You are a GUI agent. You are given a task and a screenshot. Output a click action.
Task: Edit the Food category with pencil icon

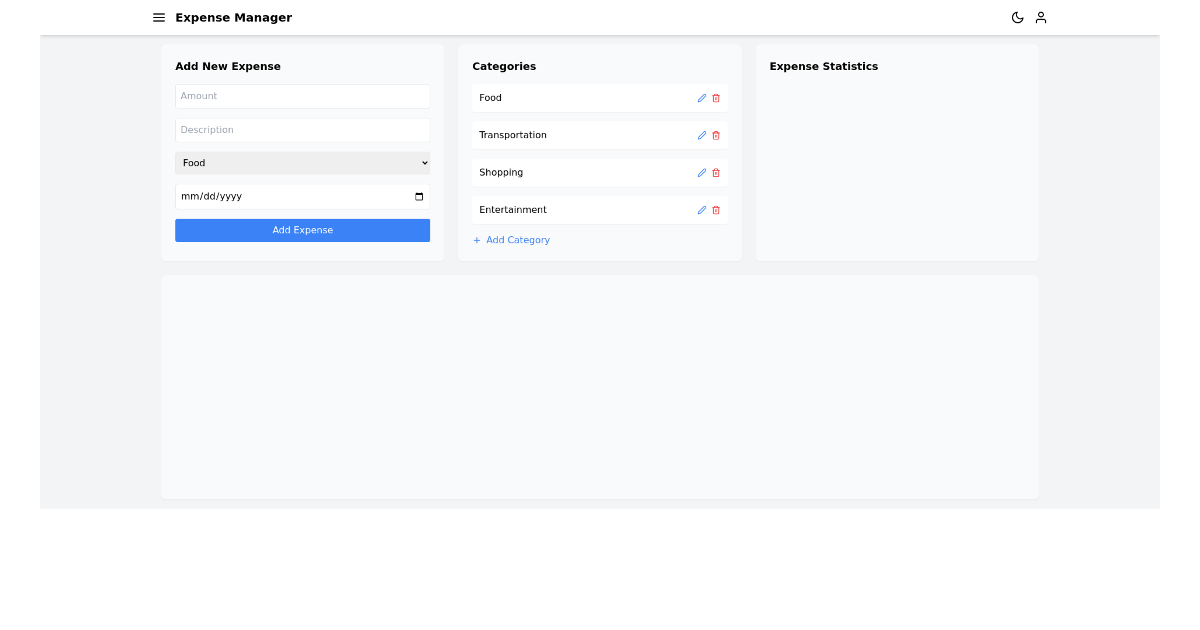701,97
